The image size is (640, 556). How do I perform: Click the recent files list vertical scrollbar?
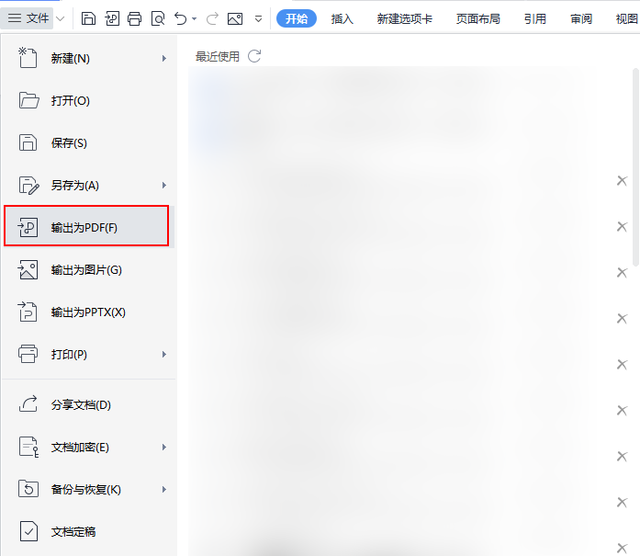(x=636, y=167)
